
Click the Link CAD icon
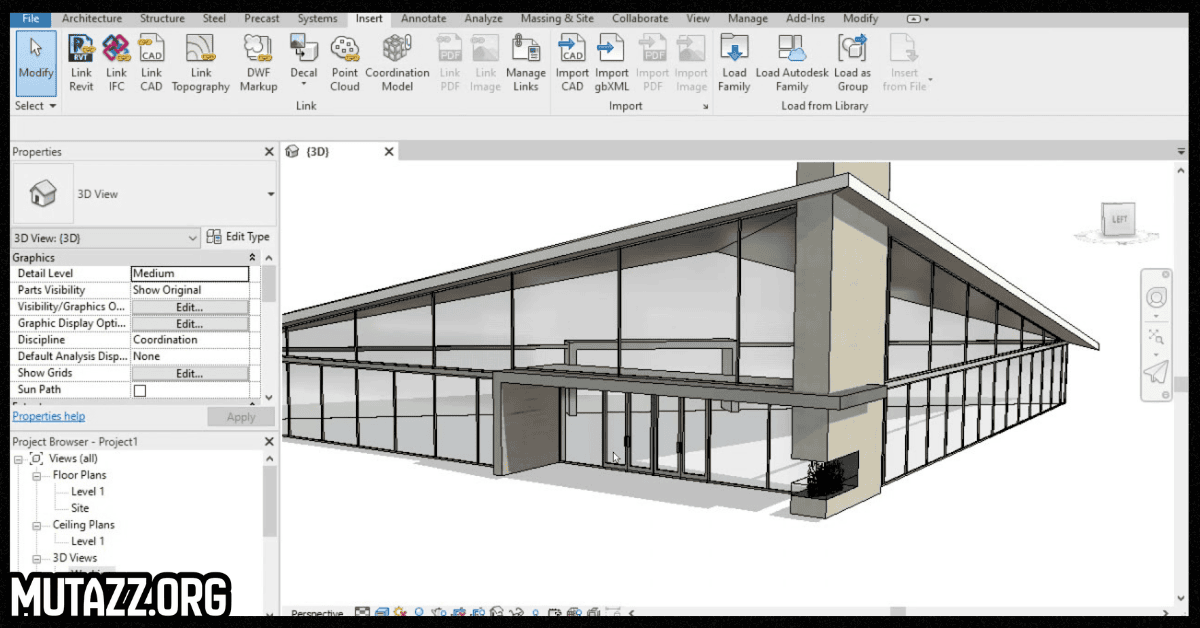point(151,48)
